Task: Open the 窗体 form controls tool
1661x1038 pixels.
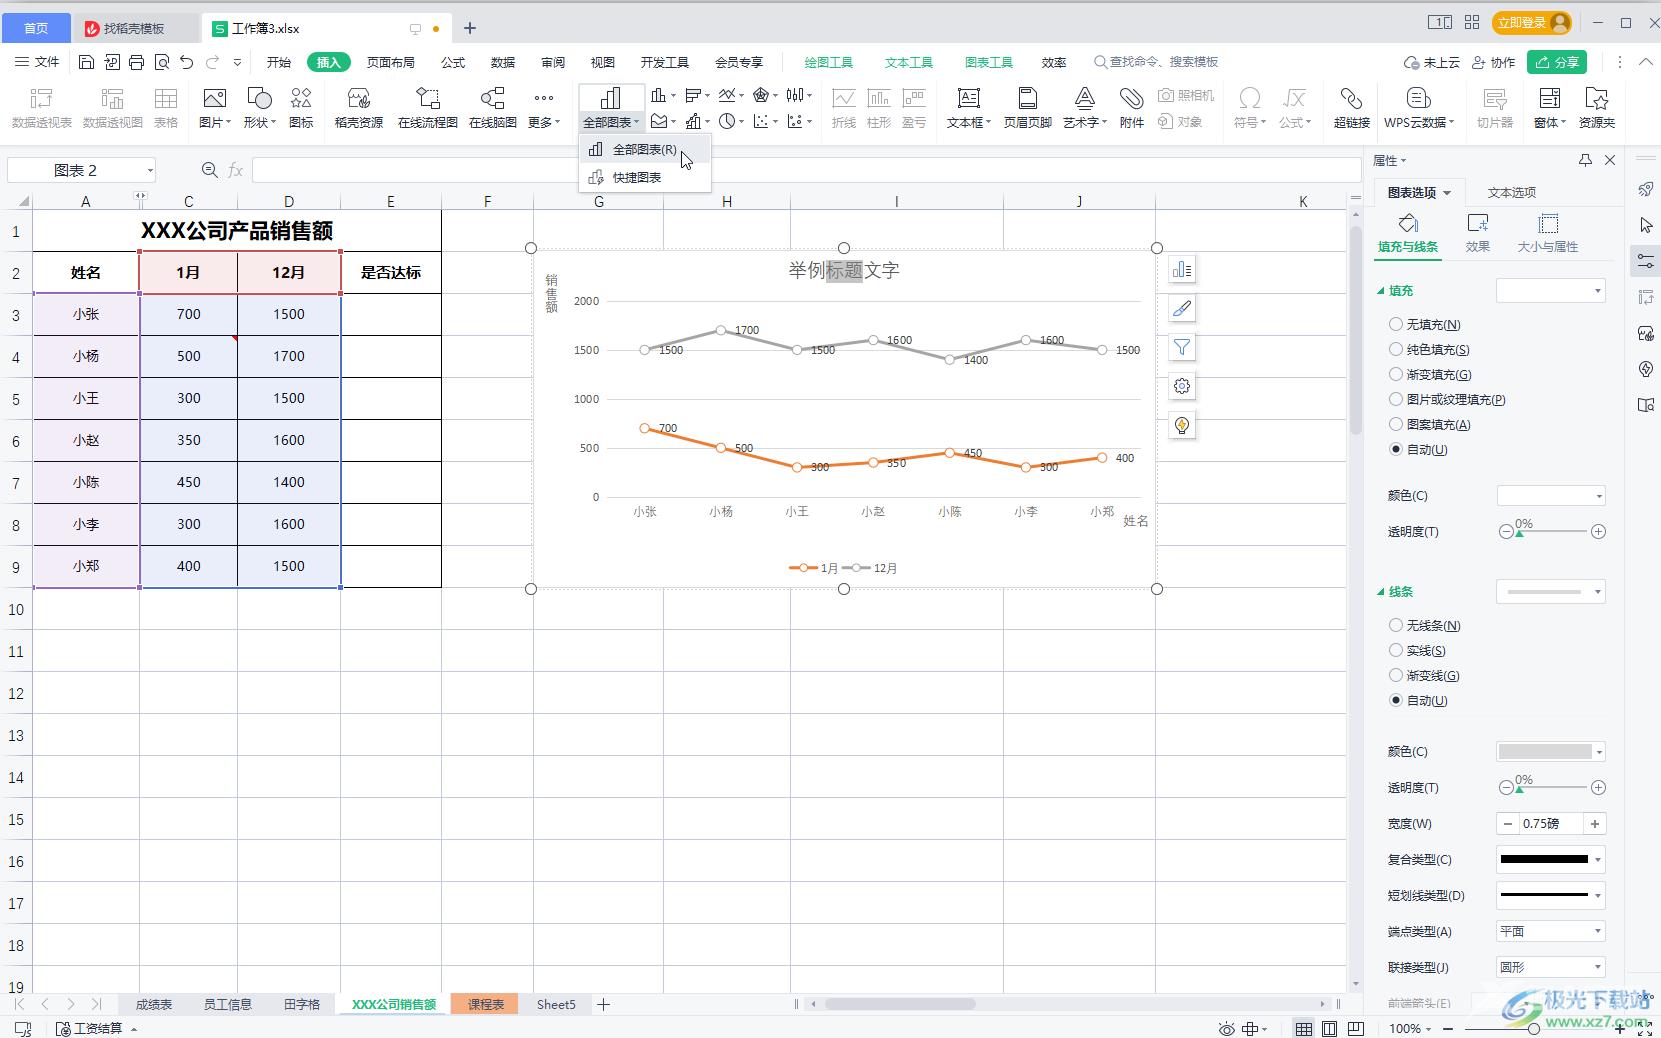Action: 1549,108
